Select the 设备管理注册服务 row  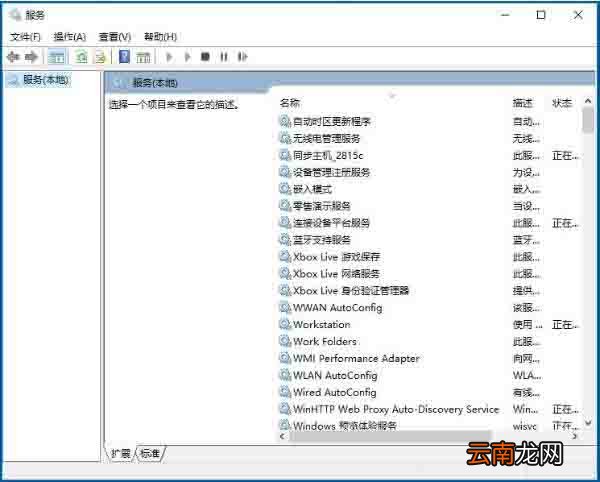point(331,172)
